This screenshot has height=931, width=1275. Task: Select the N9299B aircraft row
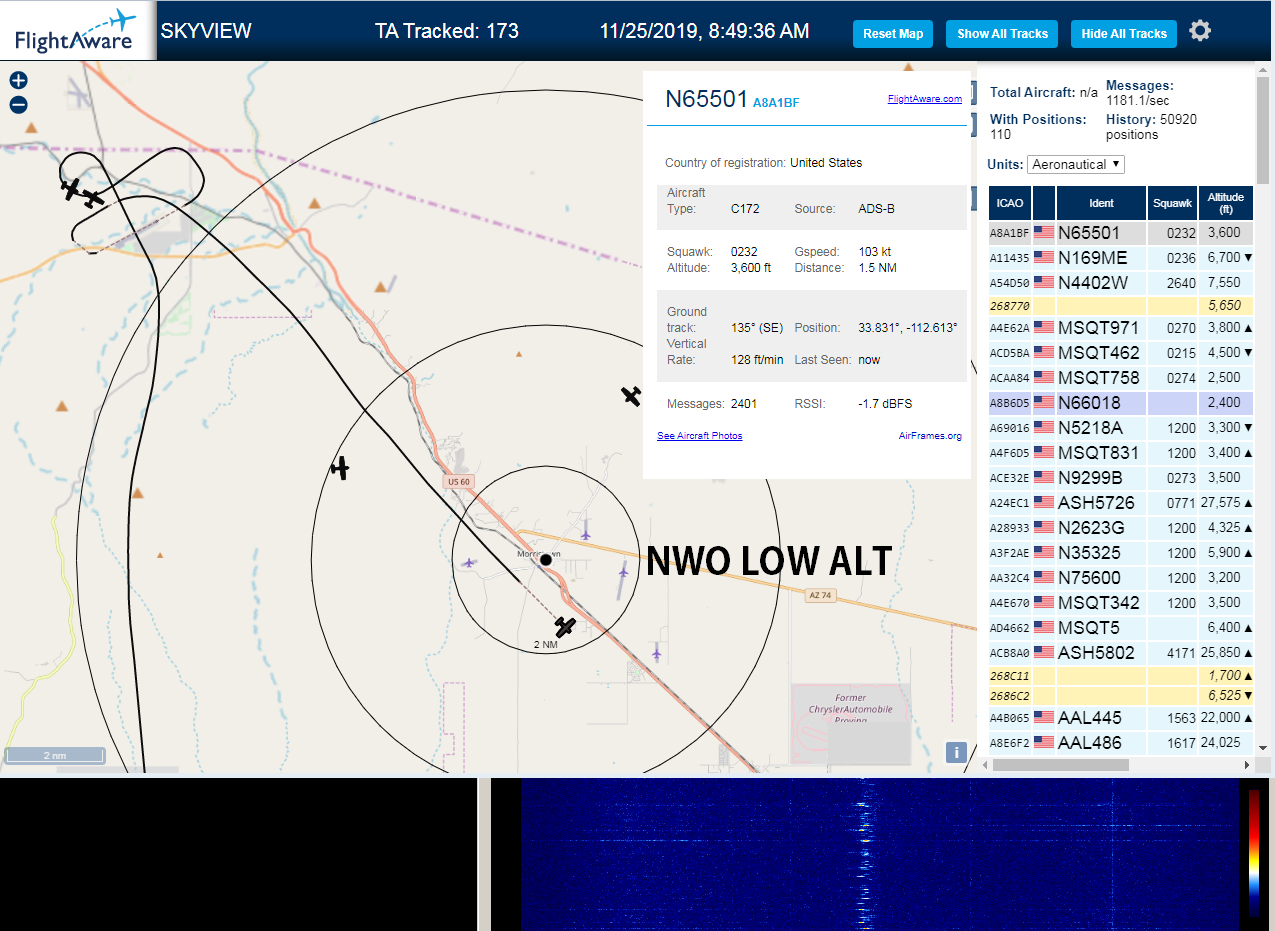pos(1121,478)
